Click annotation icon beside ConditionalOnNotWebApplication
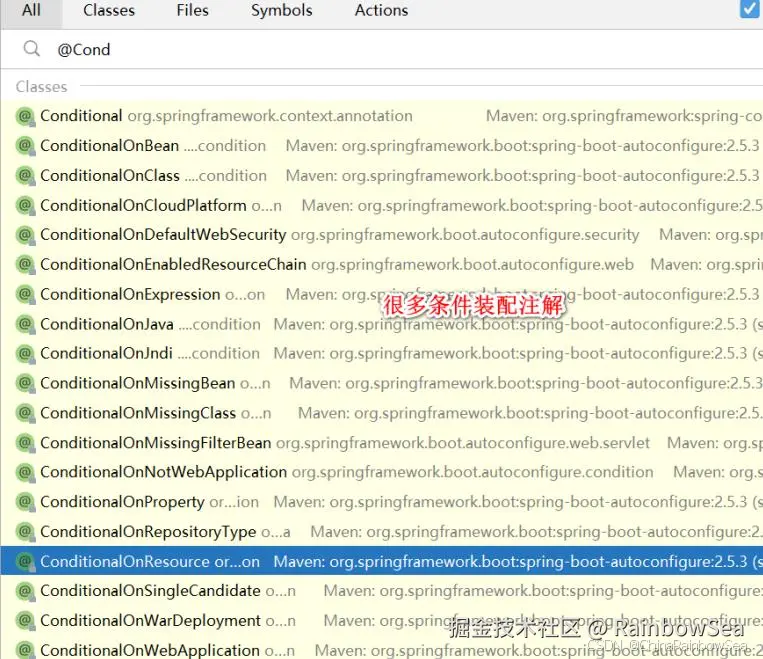The width and height of the screenshot is (763, 659). 25,472
